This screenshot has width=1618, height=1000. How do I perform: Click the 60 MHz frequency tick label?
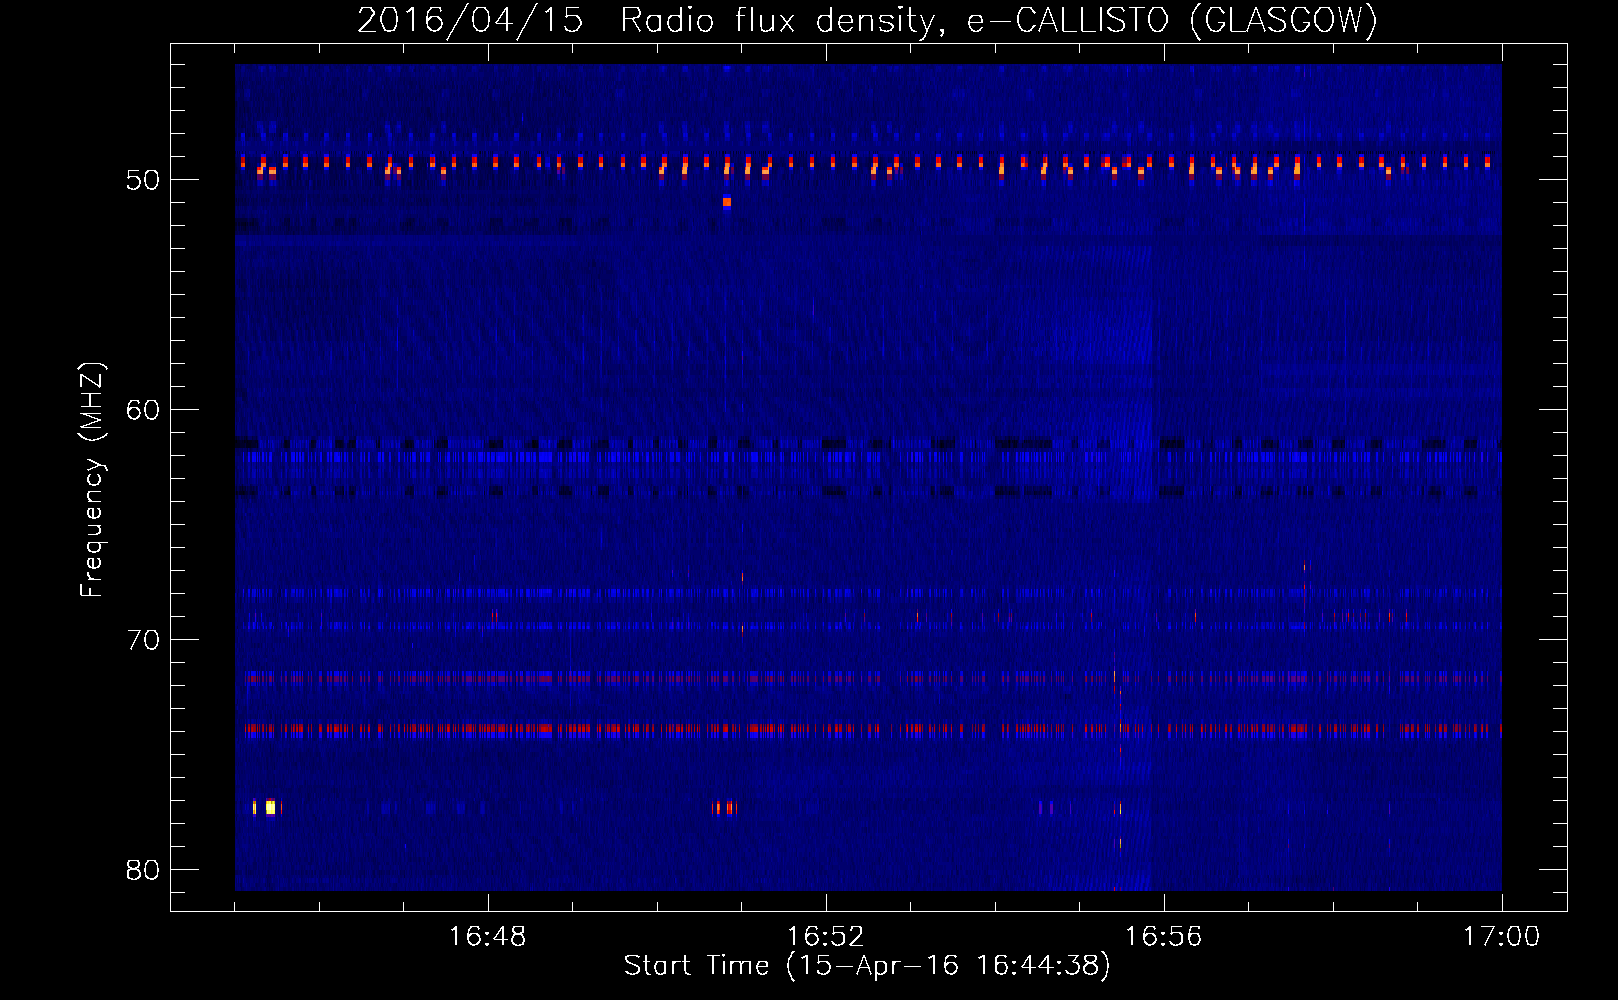point(143,410)
